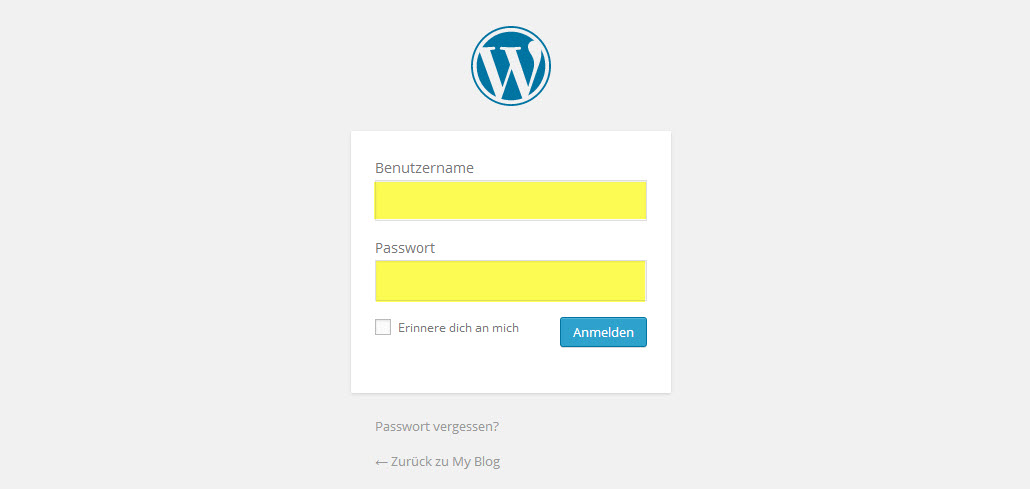Screen dimensions: 1030x489
Task: Click the Erinnere dich an mich label text
Action: click(459, 327)
